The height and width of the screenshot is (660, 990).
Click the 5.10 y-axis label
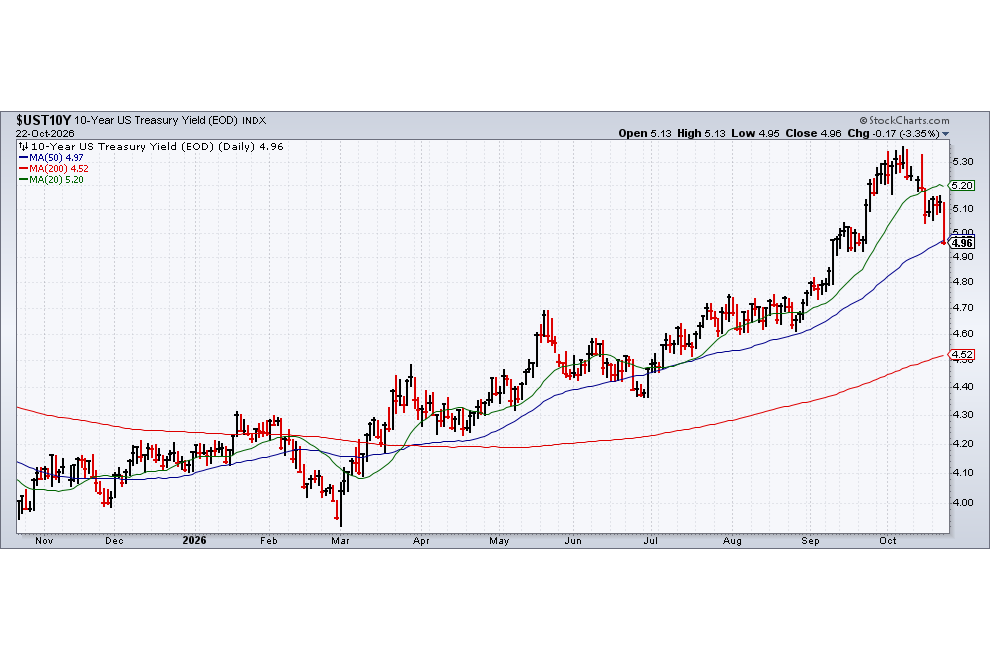963,208
